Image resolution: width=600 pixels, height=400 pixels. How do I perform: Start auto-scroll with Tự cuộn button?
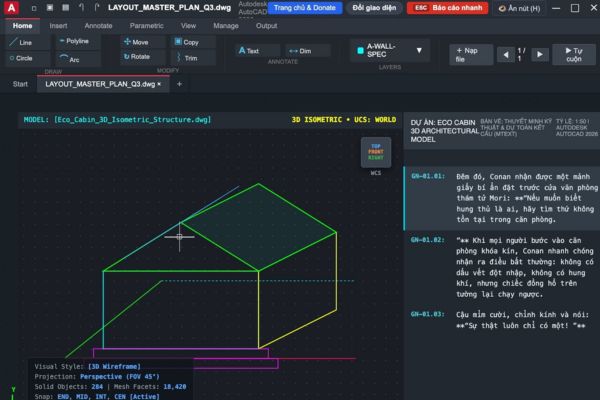(x=574, y=55)
